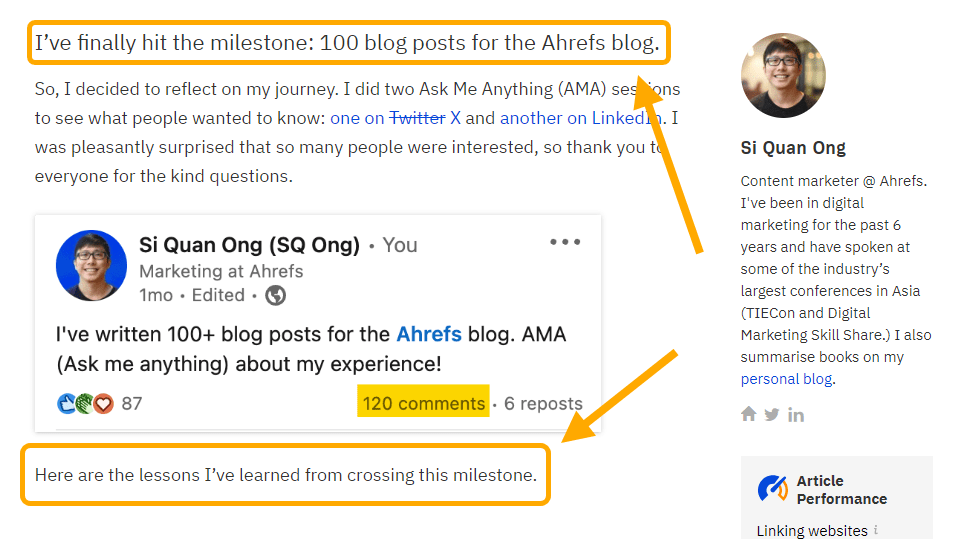Open the author's LinkedIn profile icon

point(796,414)
